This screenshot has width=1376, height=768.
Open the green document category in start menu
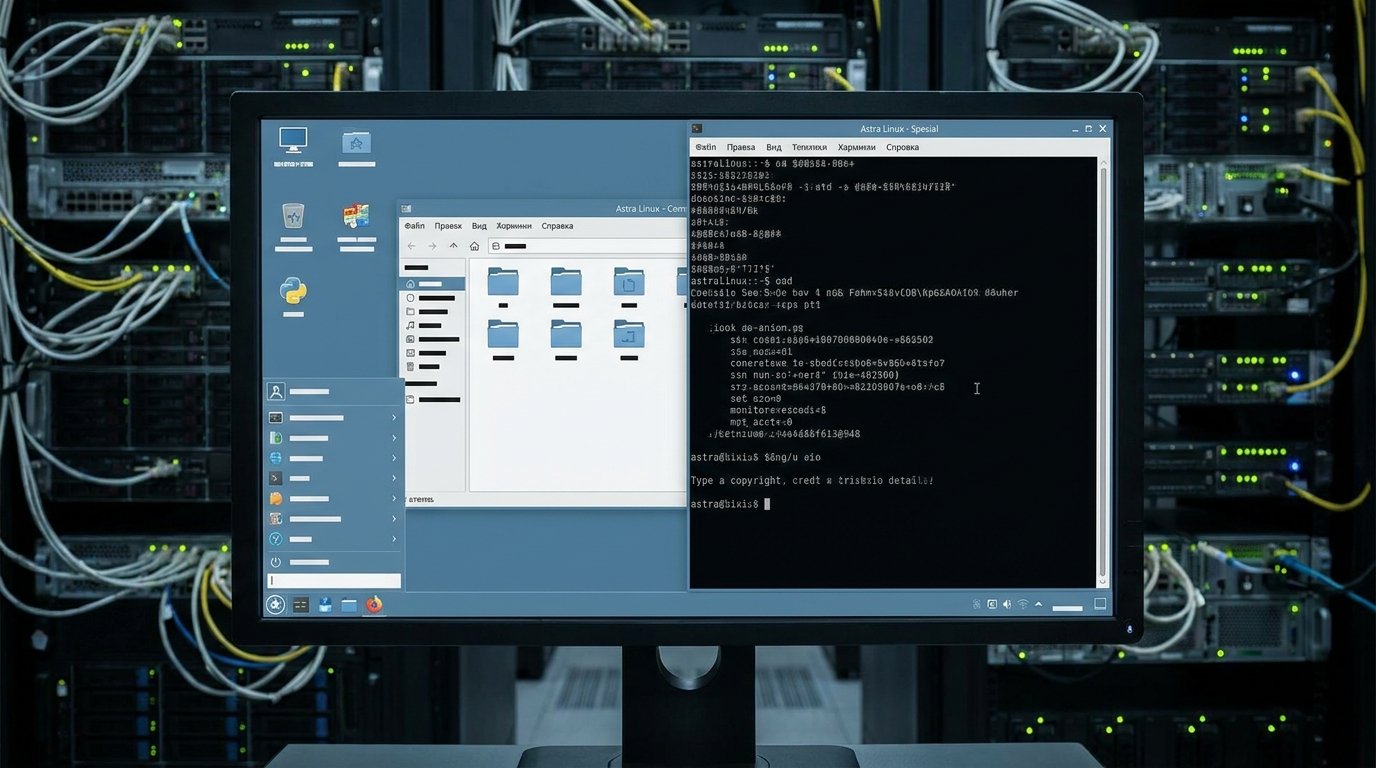[276, 438]
